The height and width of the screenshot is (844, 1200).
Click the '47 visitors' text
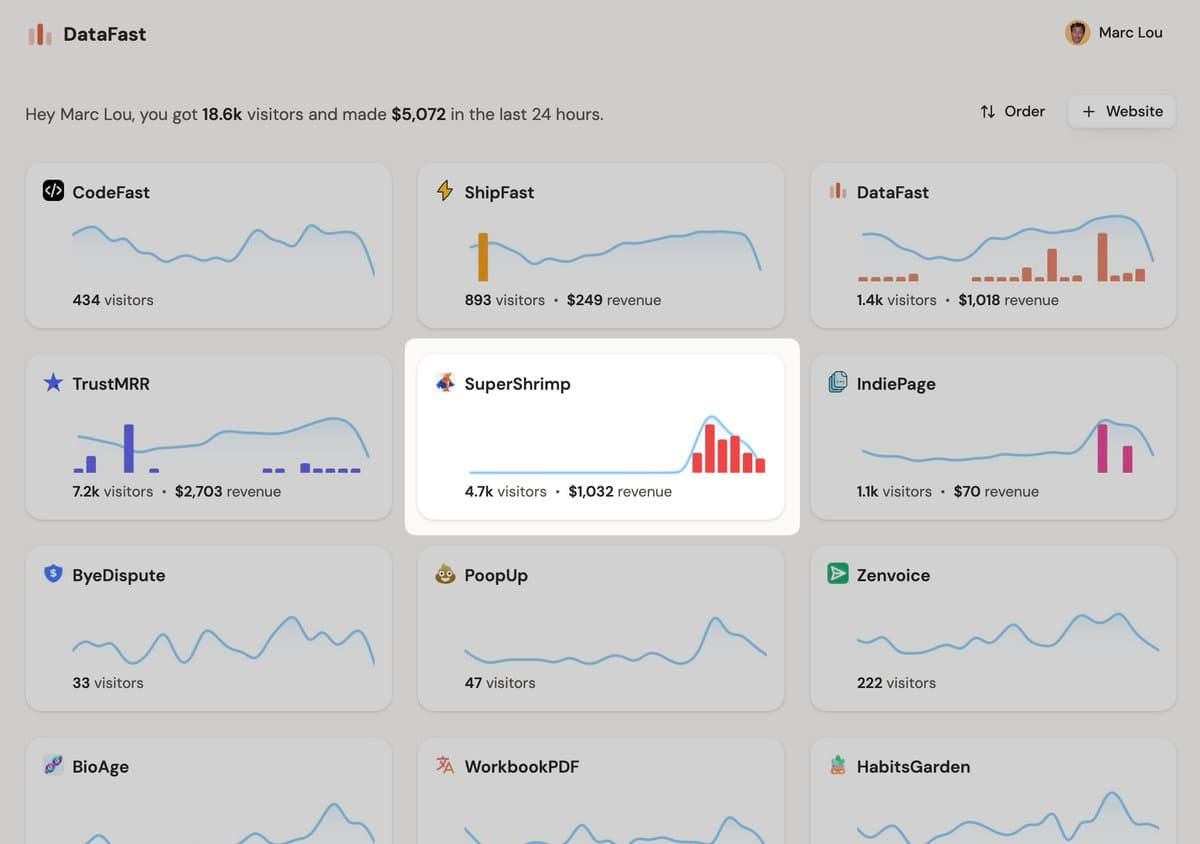click(x=500, y=683)
